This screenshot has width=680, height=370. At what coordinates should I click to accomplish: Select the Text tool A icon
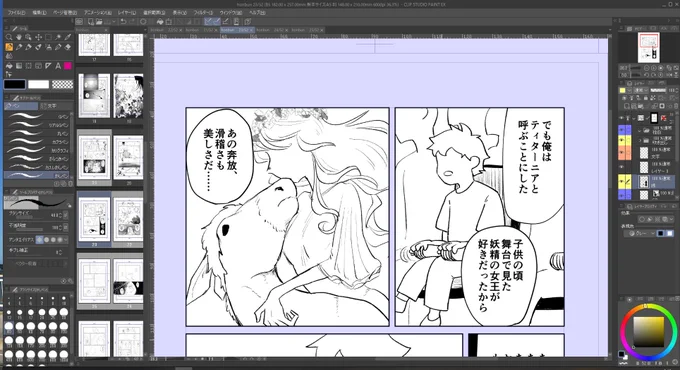tap(58, 65)
